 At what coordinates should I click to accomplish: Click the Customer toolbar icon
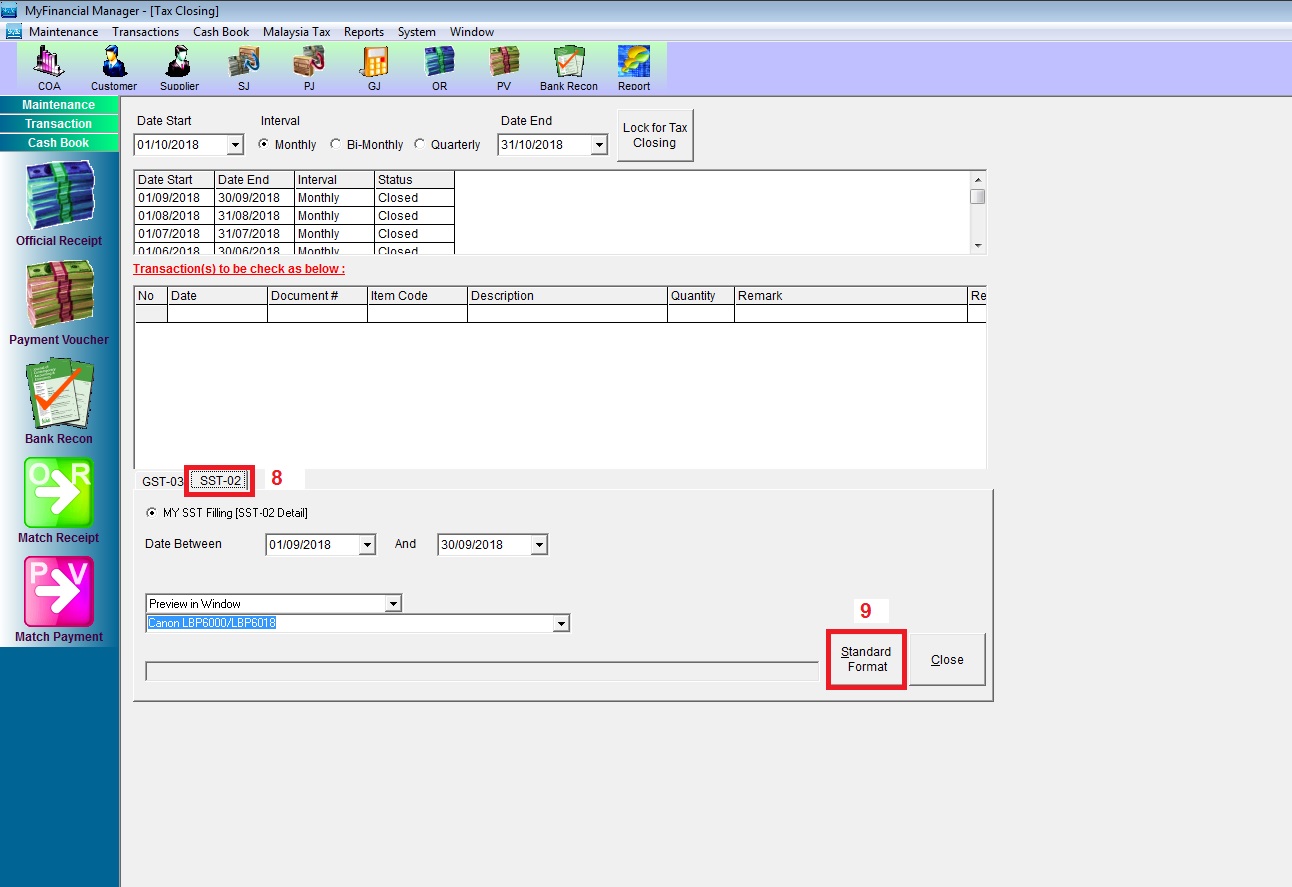pos(114,67)
